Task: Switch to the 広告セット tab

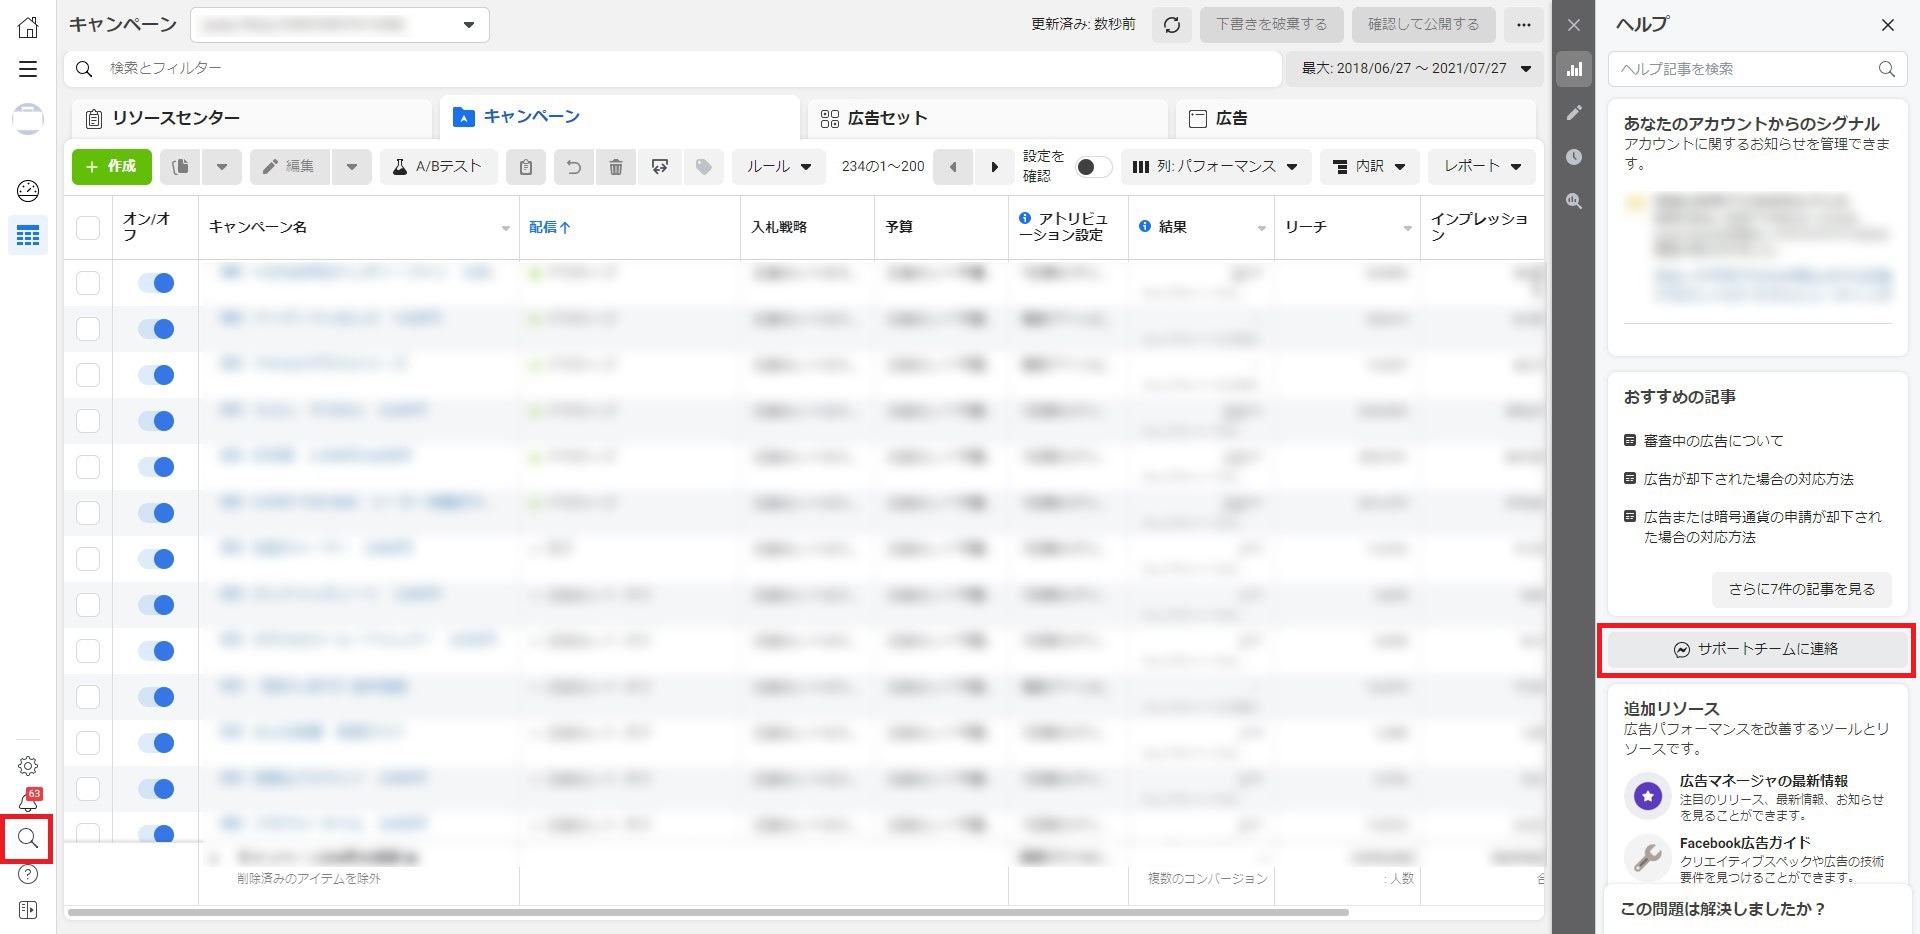Action: tap(988, 118)
